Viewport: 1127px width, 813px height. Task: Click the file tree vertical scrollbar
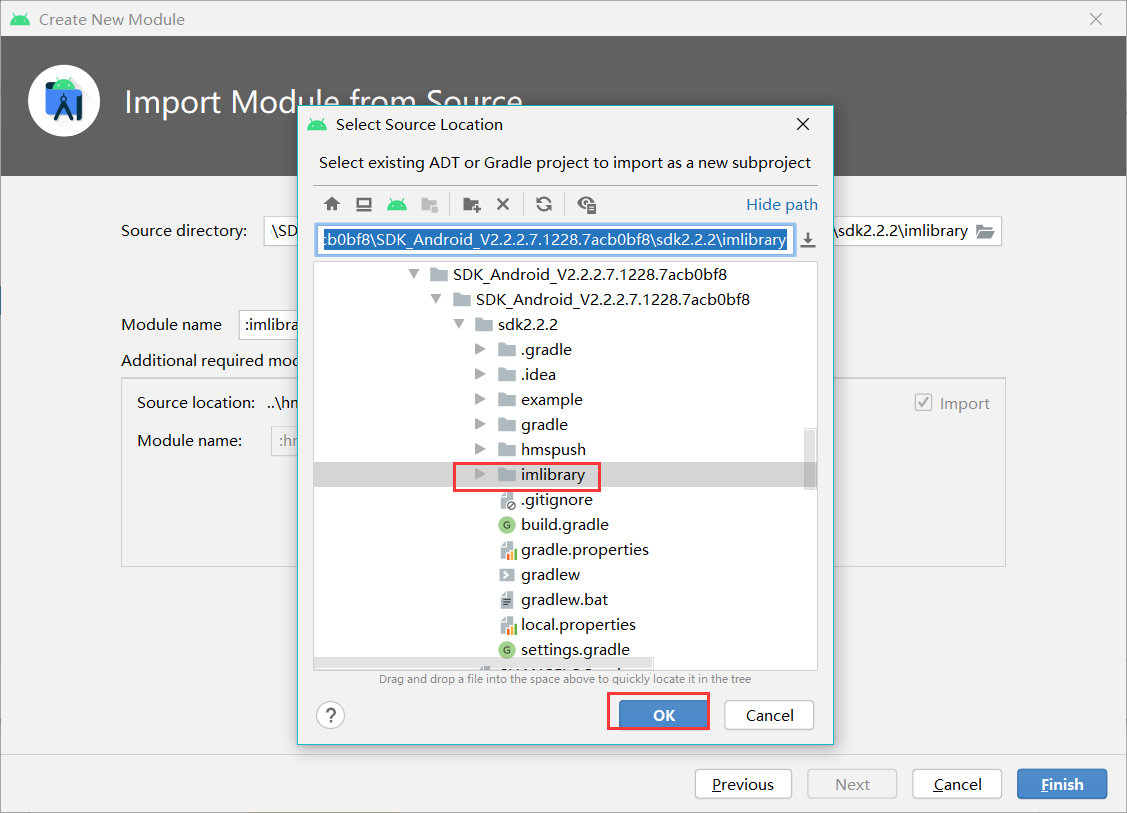[x=809, y=459]
